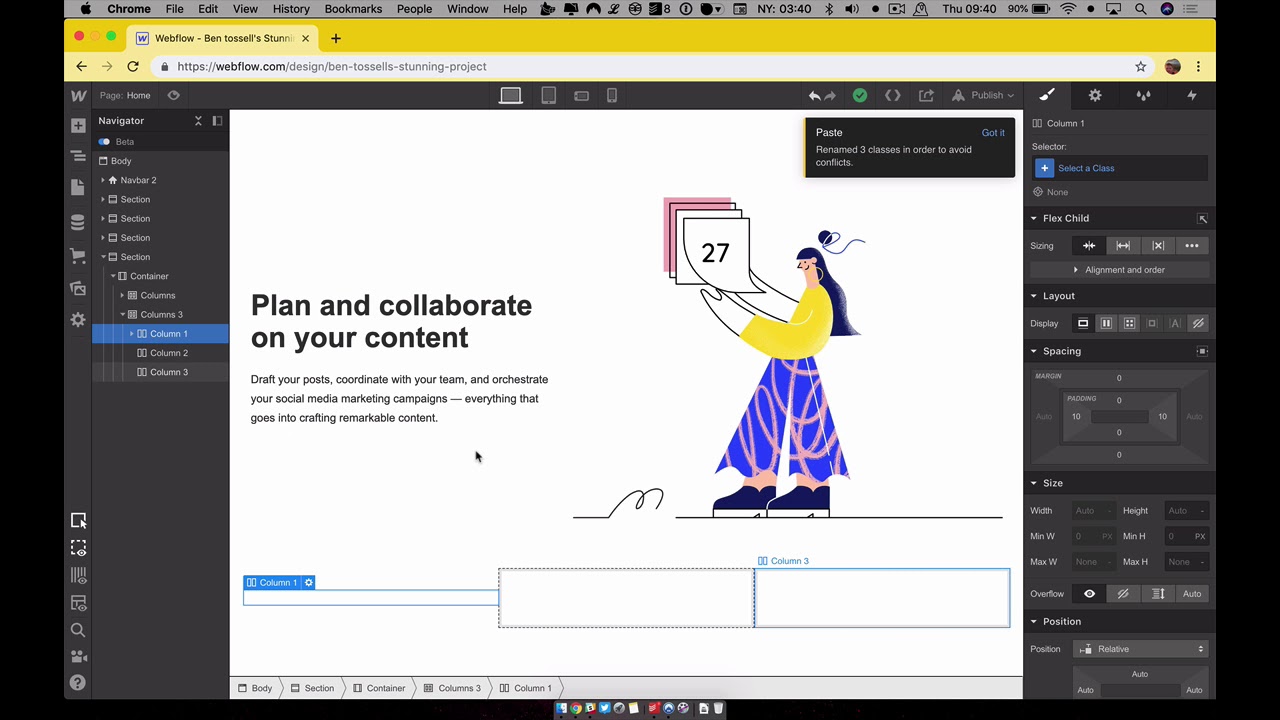This screenshot has height=720, width=1280.
Task: Open the History menu in Chrome
Action: [x=291, y=9]
